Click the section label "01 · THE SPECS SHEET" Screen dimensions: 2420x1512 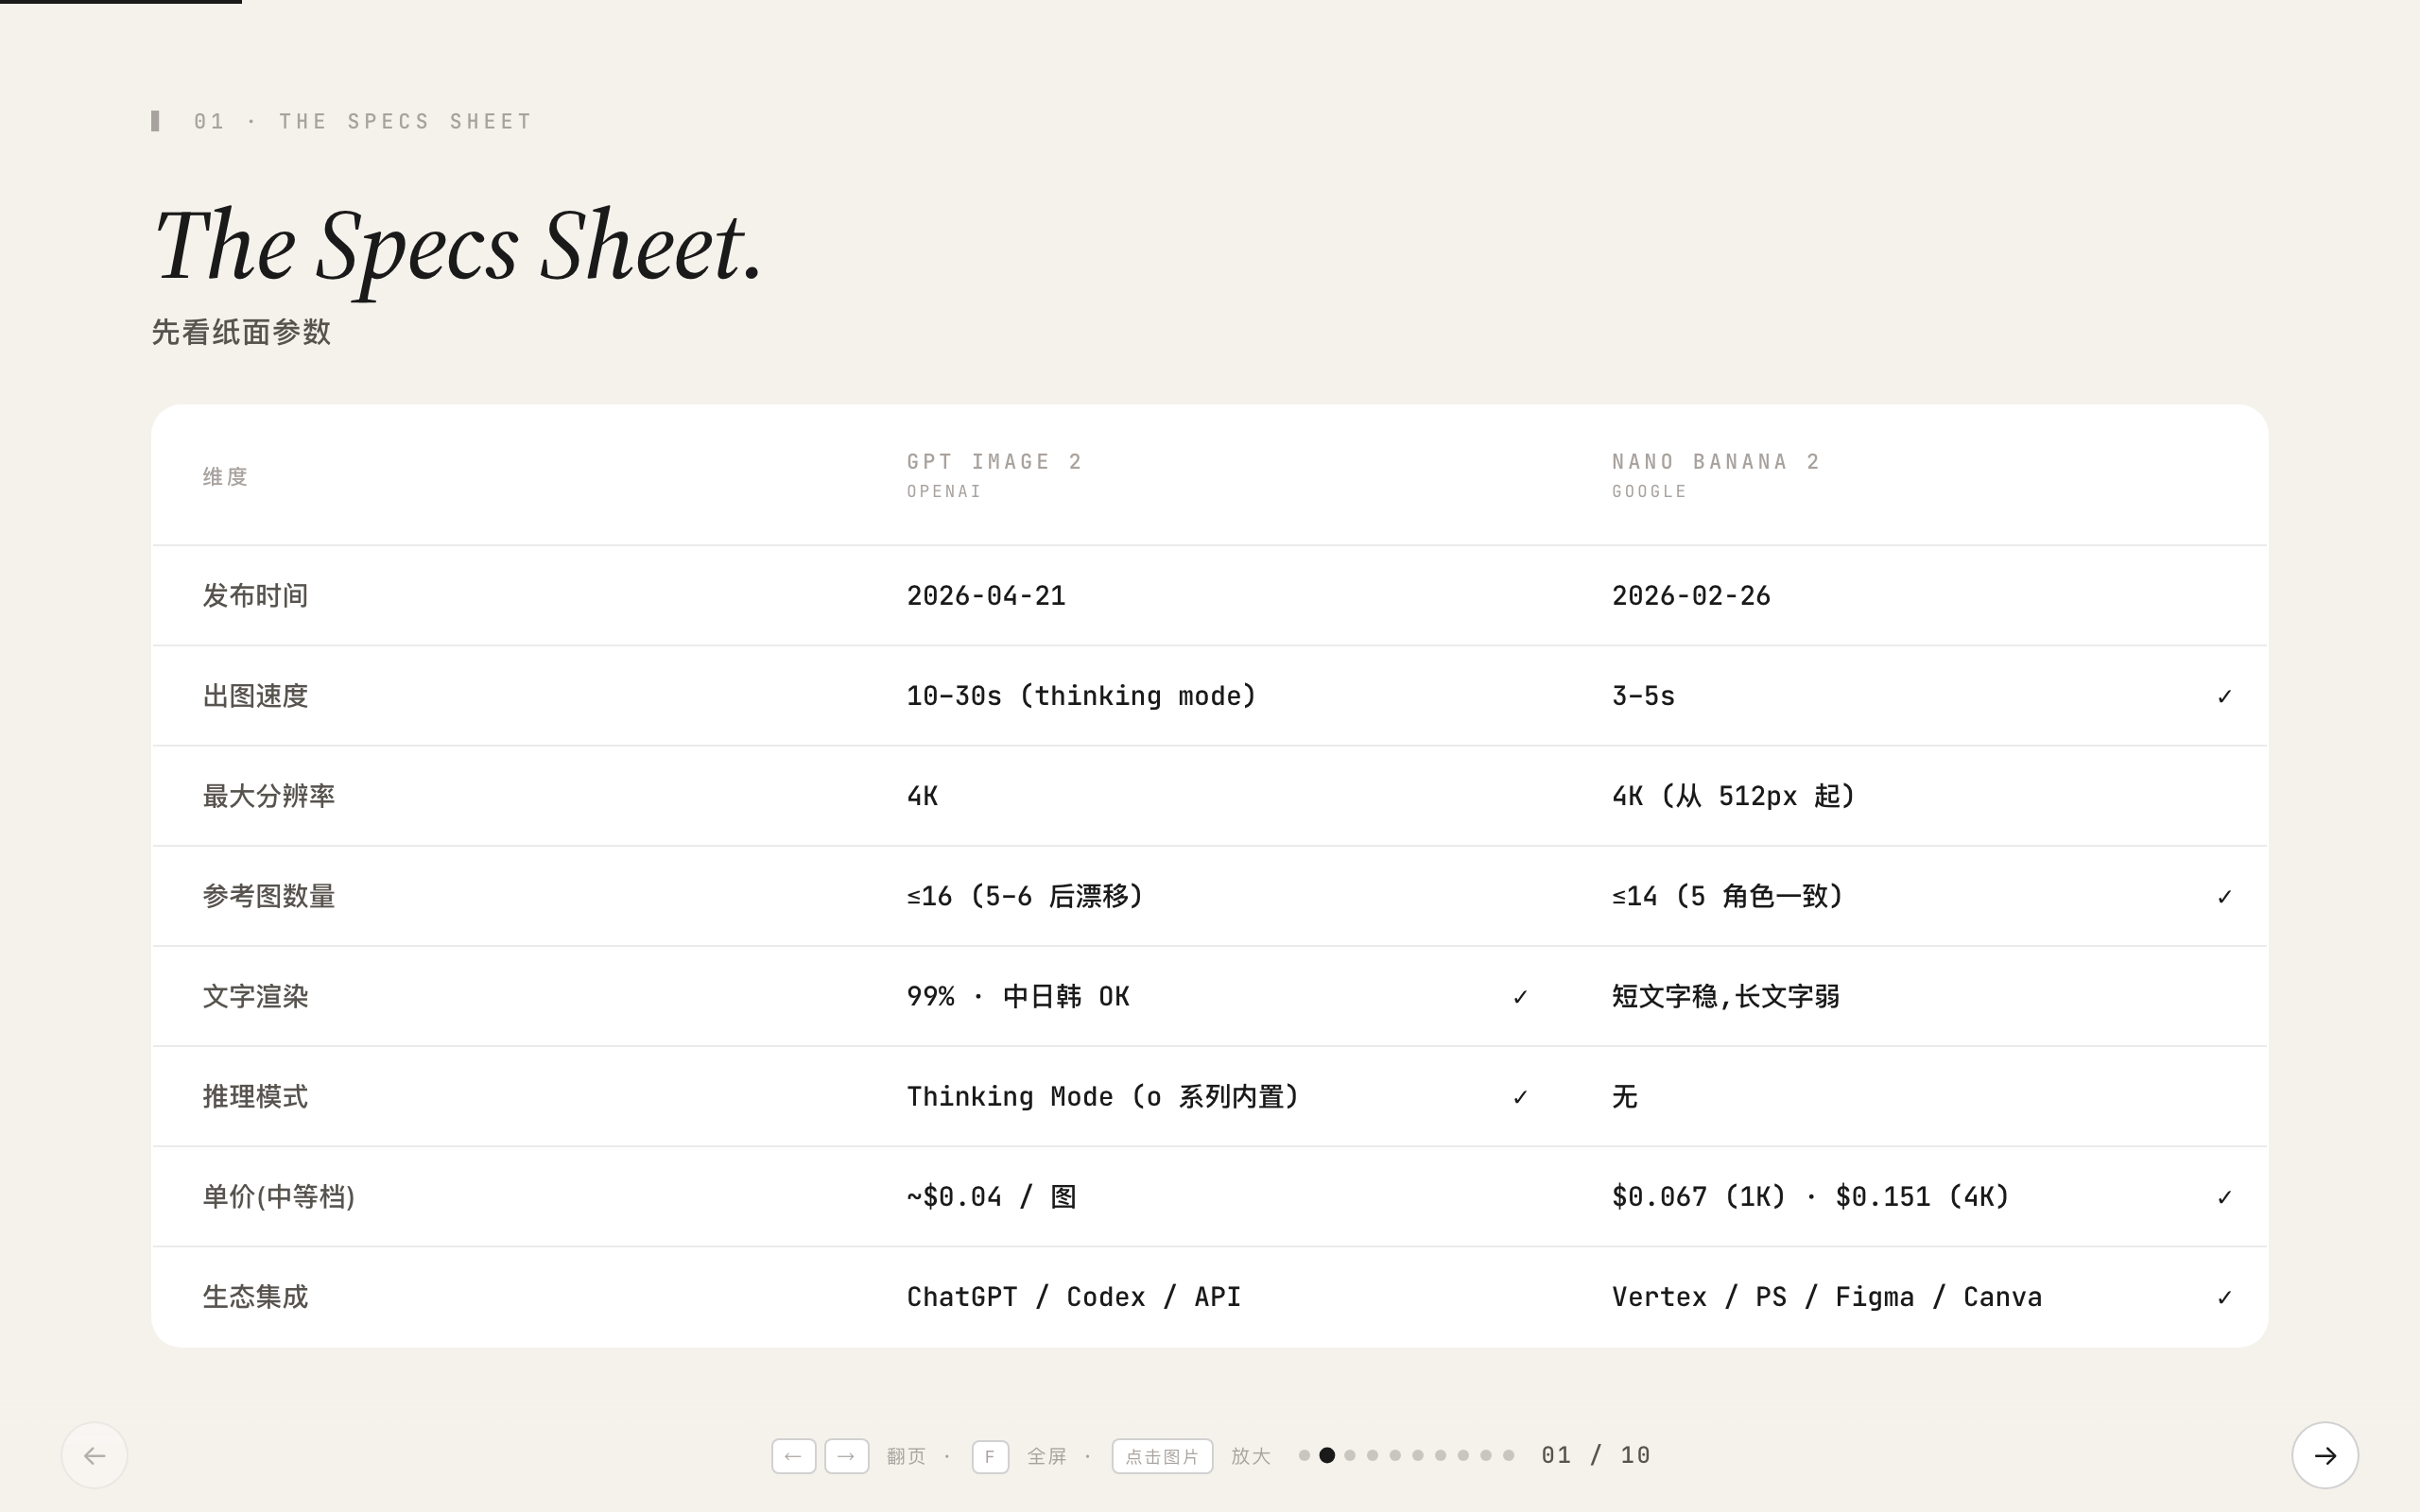(363, 121)
